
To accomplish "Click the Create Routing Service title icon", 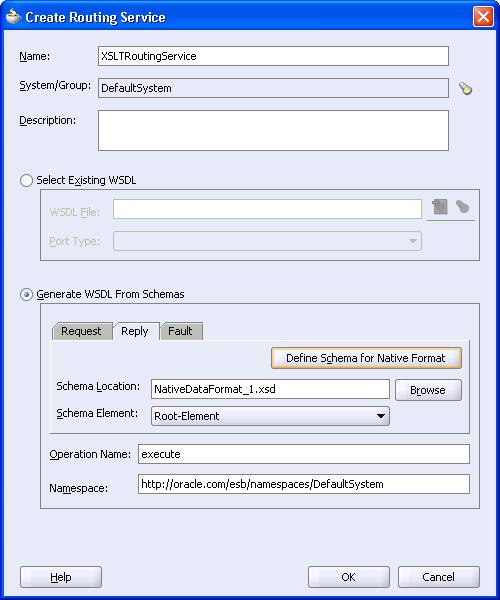I will tap(13, 16).
